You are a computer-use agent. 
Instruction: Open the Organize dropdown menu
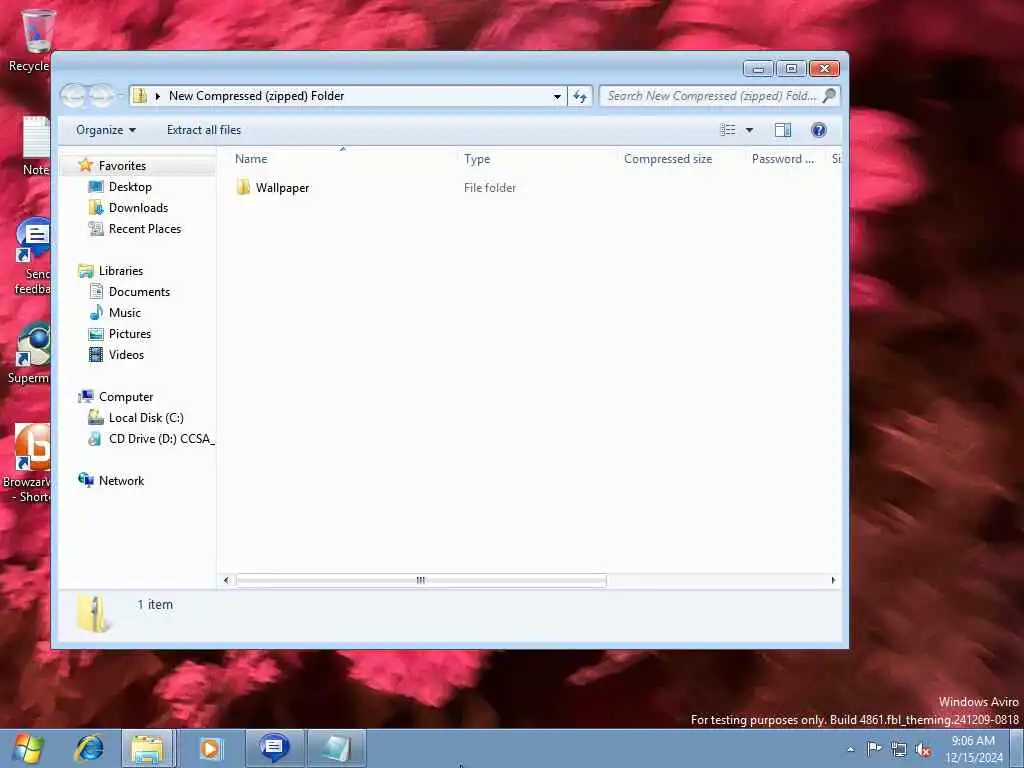click(106, 130)
